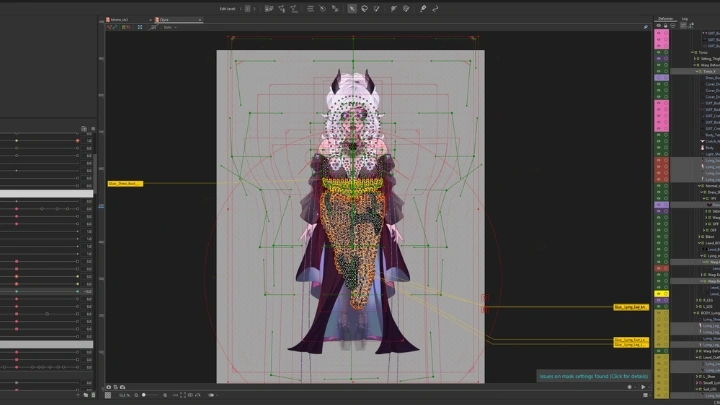Set Edit Level to 2
The height and width of the screenshot is (405, 720).
(x=248, y=8)
